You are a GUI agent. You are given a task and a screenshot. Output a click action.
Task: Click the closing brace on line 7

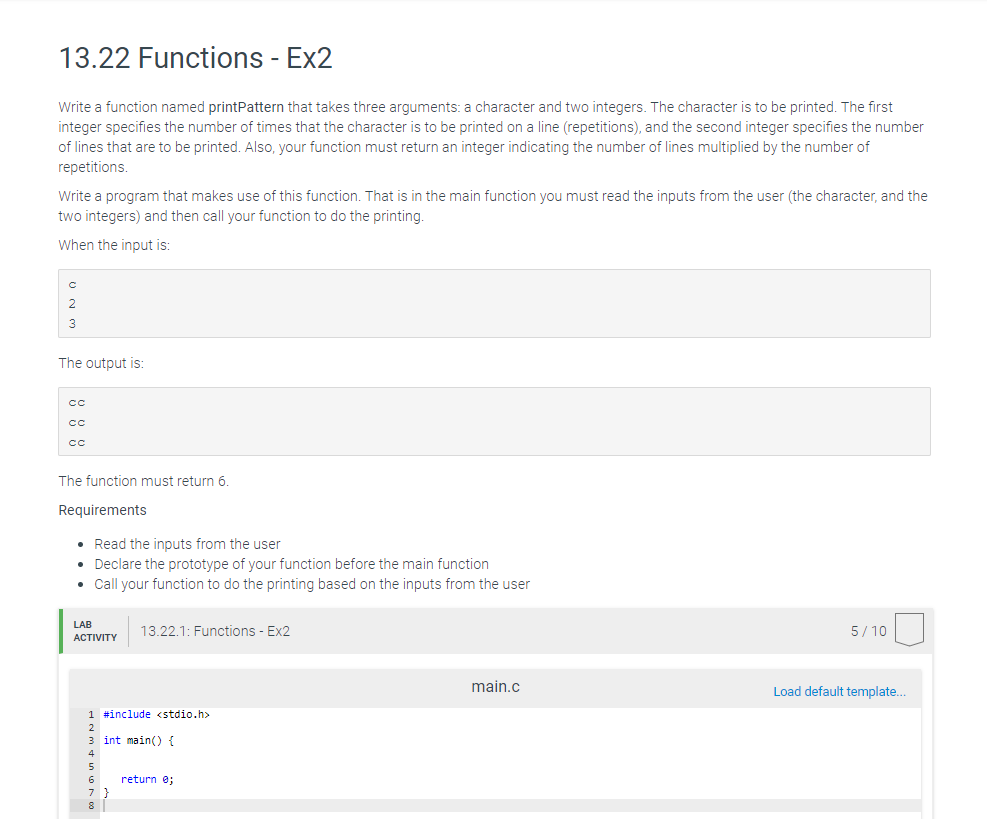104,791
